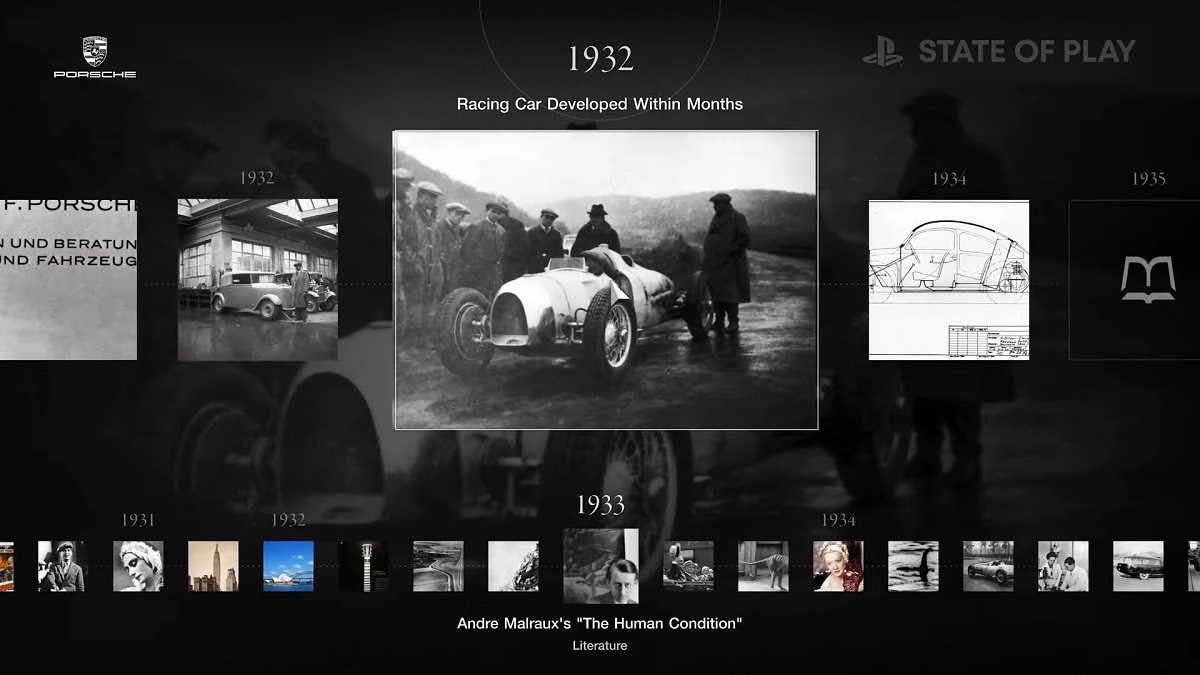
Task: Click the PlayStation logo icon
Action: [882, 52]
